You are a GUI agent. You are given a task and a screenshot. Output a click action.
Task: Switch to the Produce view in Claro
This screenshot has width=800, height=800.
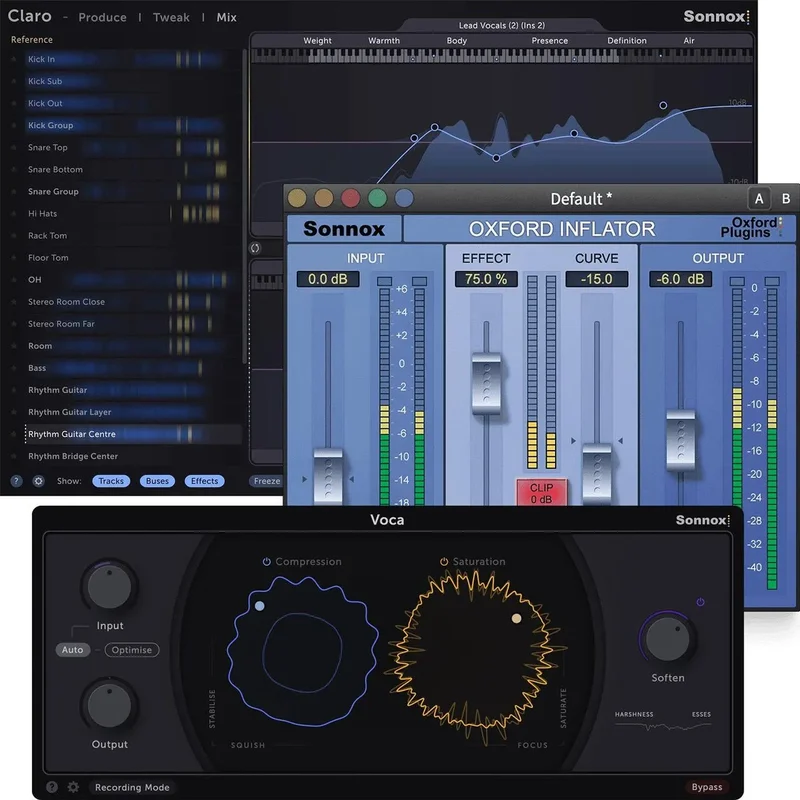(102, 17)
